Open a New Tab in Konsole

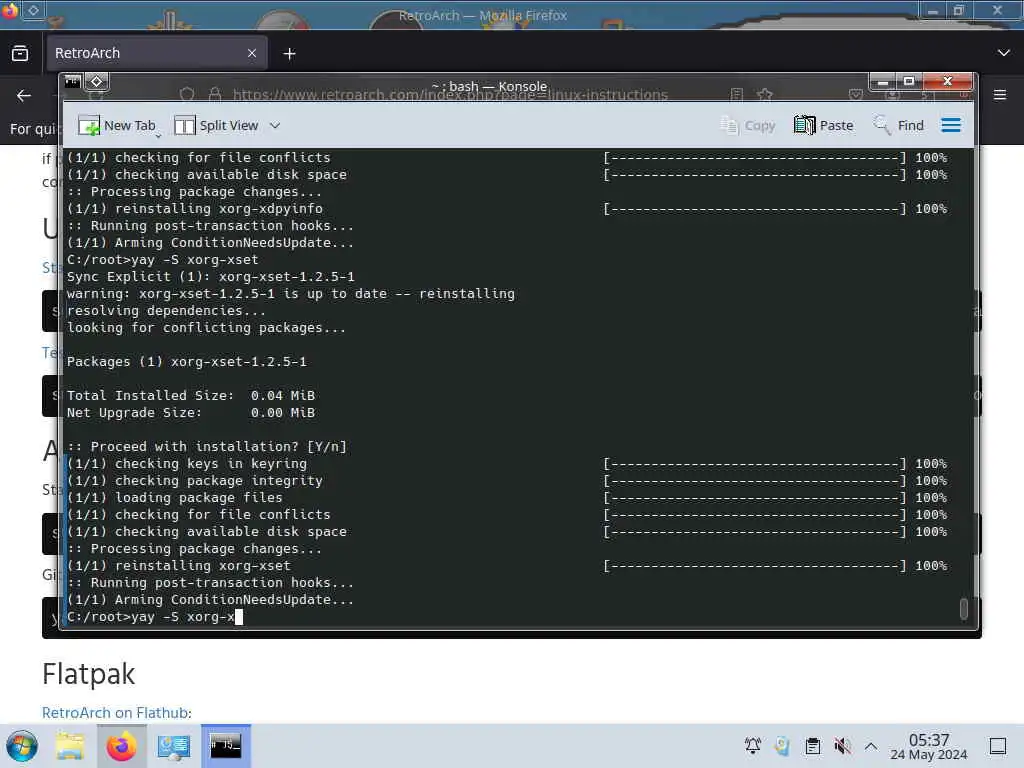point(117,125)
